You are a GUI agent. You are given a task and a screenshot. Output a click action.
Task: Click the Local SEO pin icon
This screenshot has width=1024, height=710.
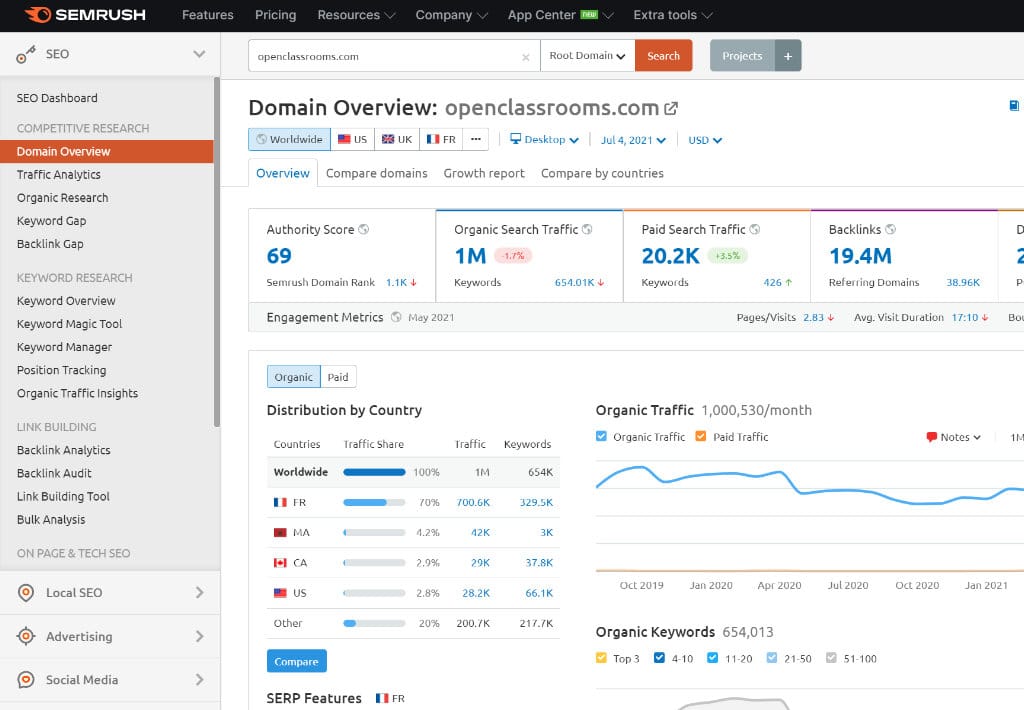[x=25, y=592]
